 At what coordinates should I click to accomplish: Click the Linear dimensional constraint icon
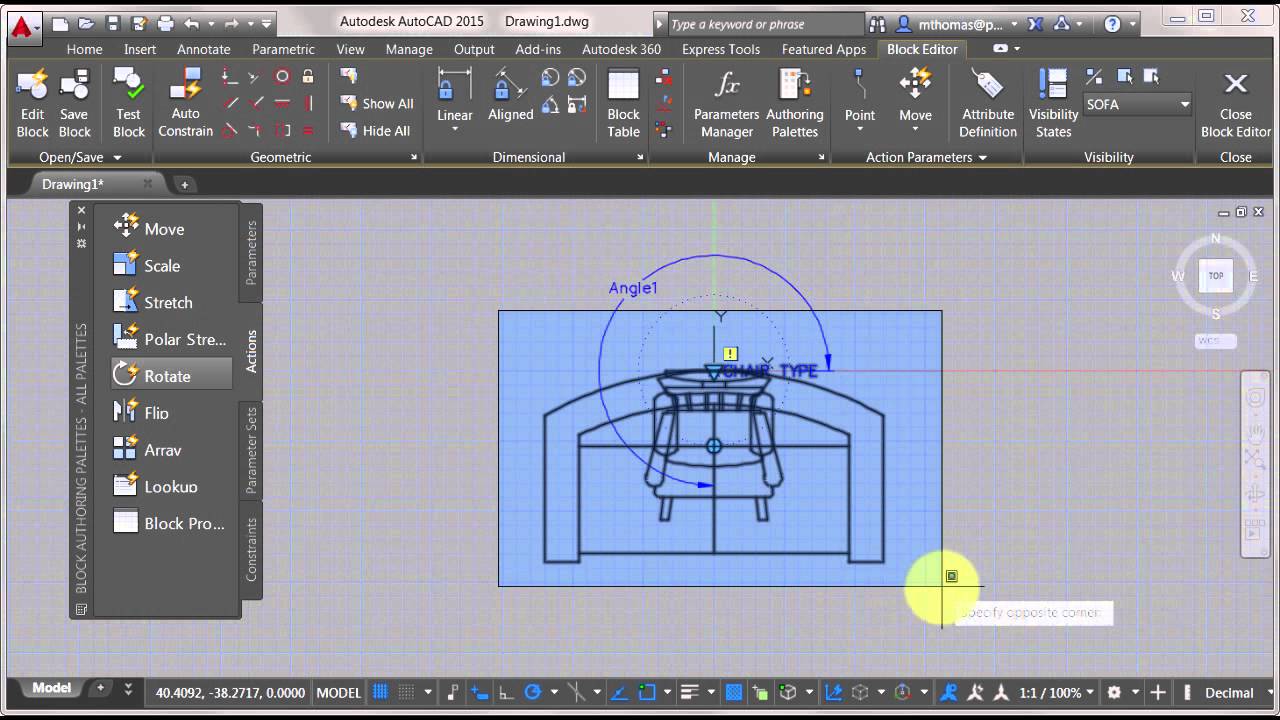point(454,84)
